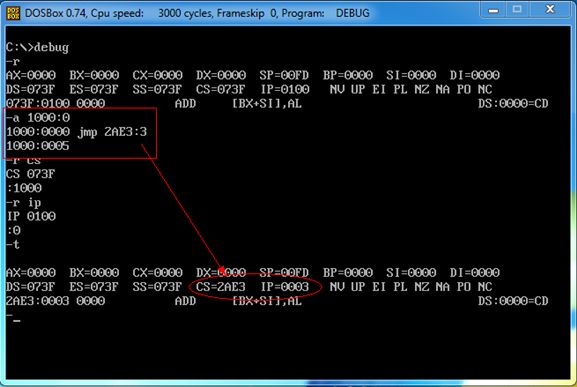Click the '-t' trace command line
Viewport: 577px width, 387px height.
[13, 244]
